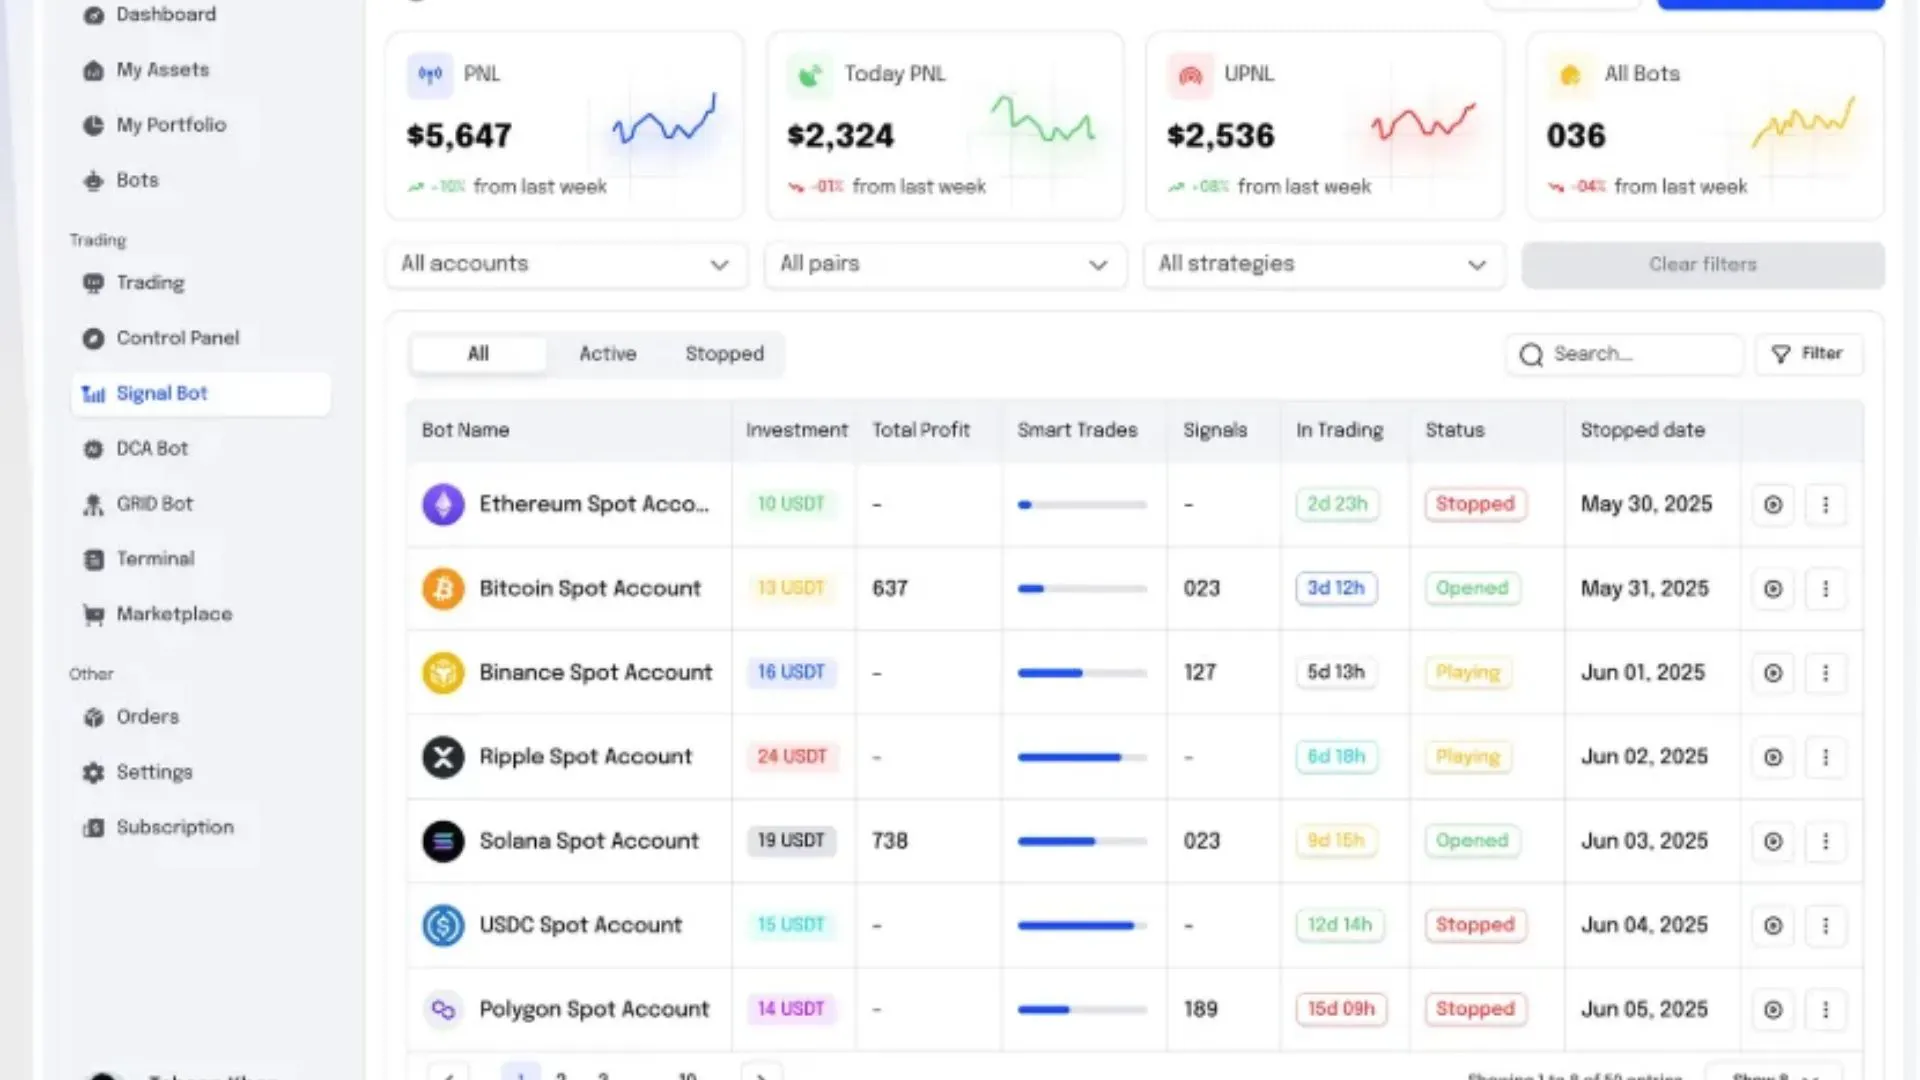
Task: Open the Filter button
Action: 1809,354
